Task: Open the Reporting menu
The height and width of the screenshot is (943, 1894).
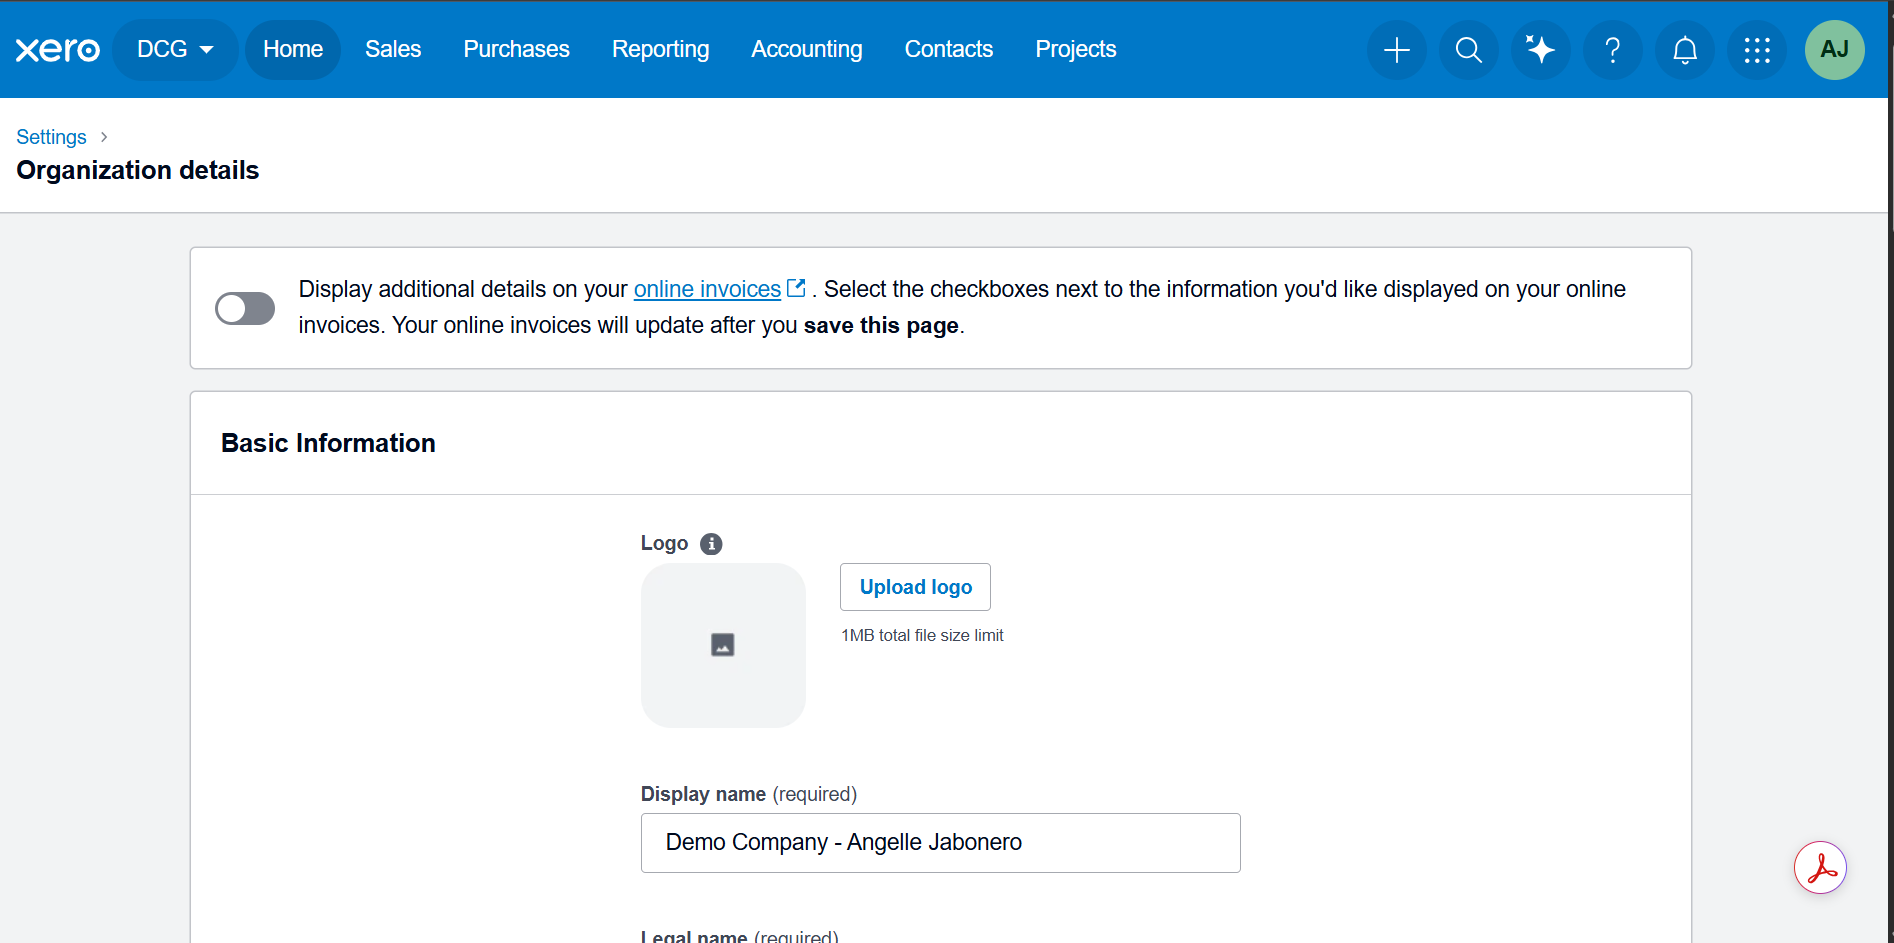Action: tap(660, 50)
